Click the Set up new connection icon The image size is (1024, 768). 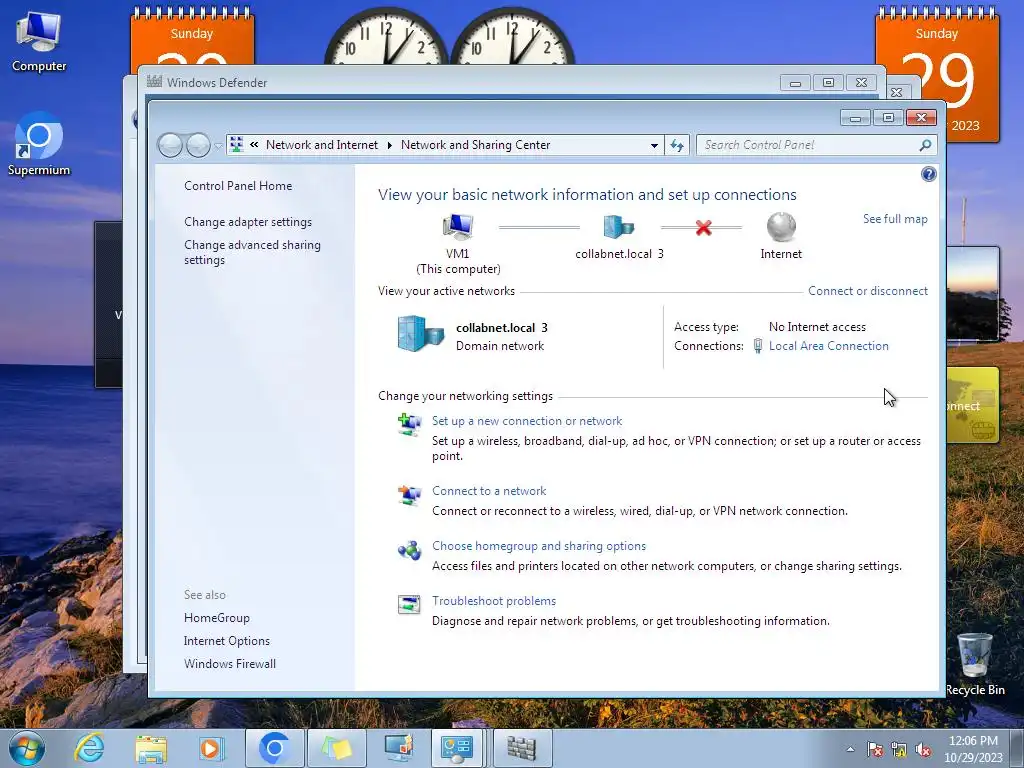click(409, 424)
